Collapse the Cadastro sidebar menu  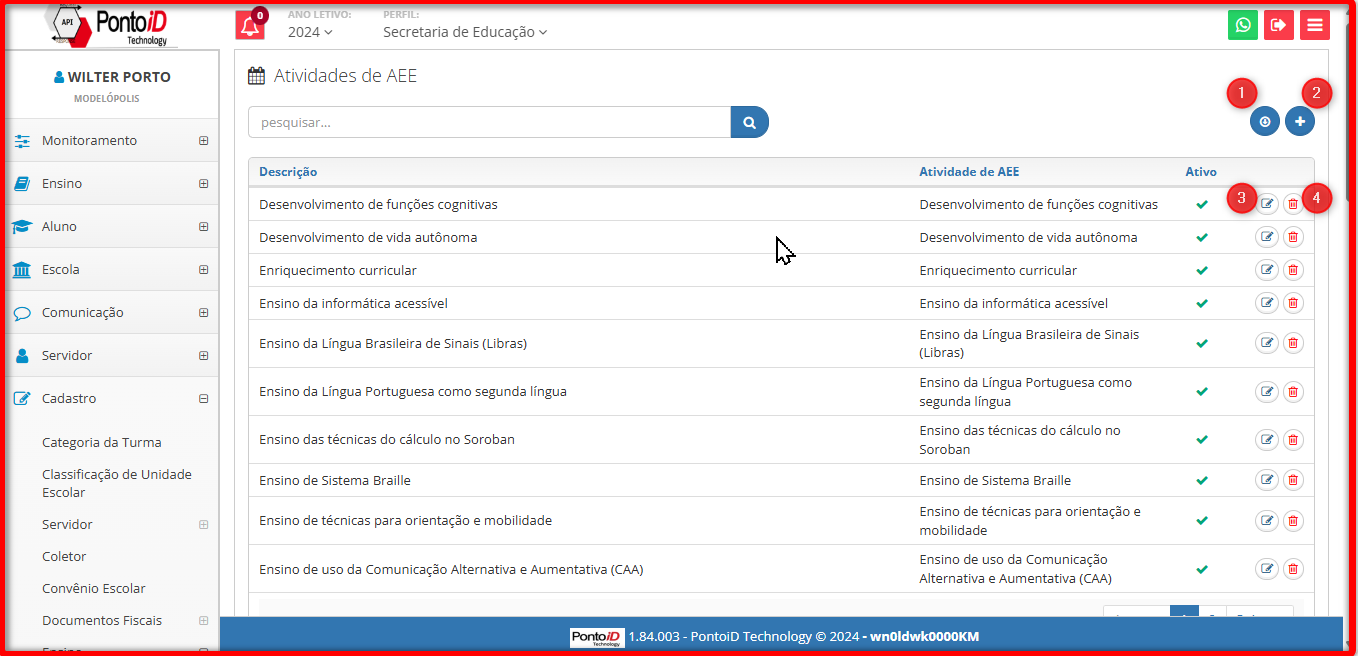tap(112, 399)
